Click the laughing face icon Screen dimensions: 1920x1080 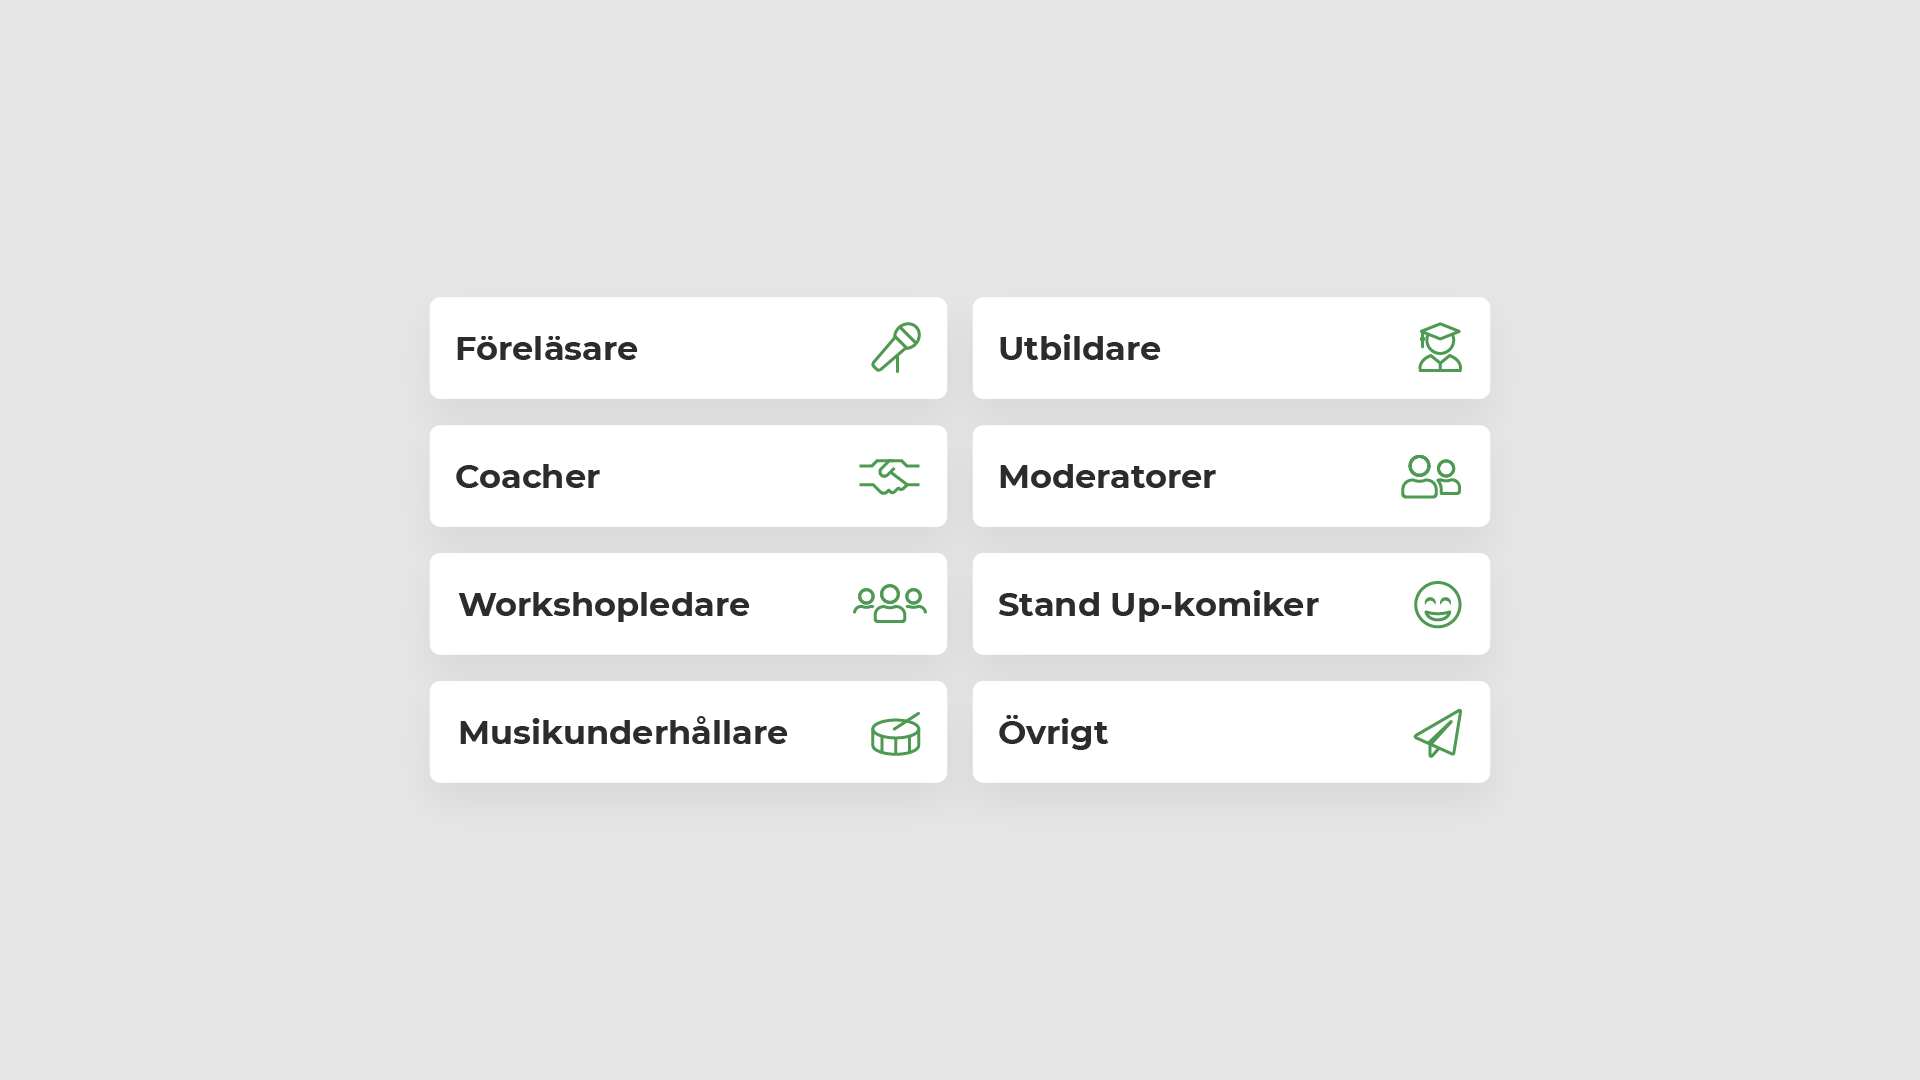click(1438, 604)
